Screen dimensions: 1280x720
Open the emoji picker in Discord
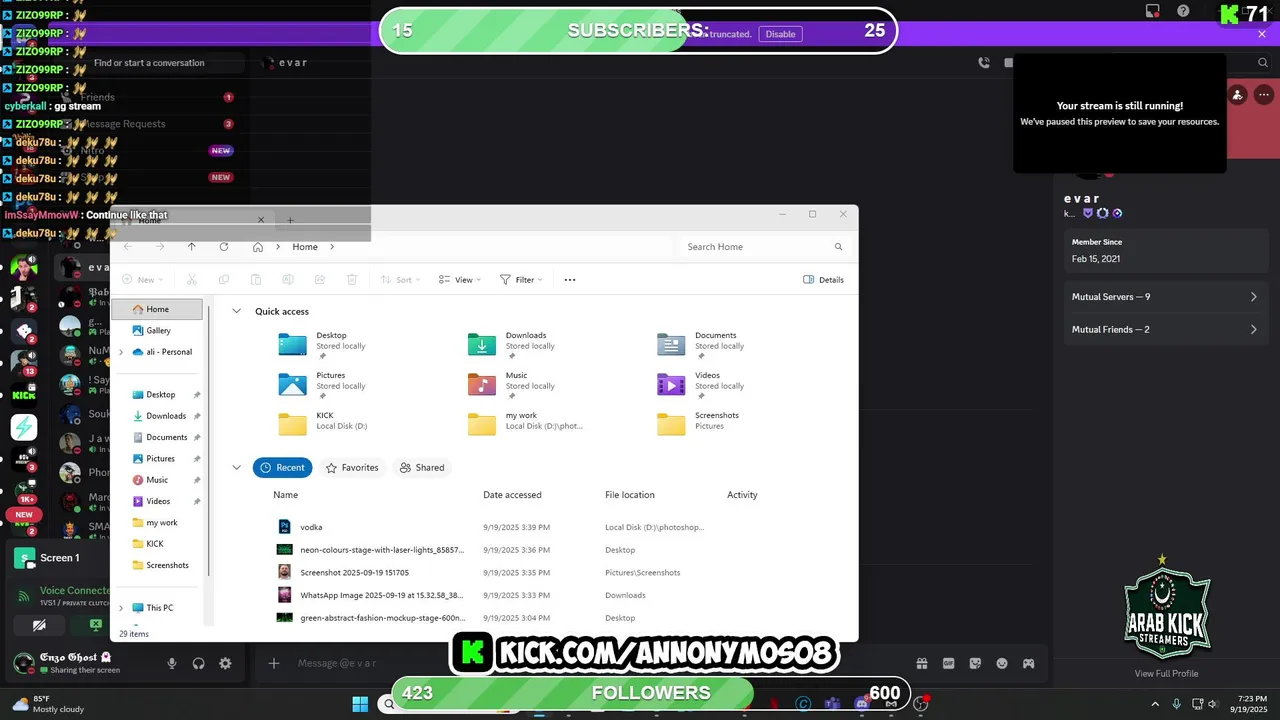tap(1002, 663)
